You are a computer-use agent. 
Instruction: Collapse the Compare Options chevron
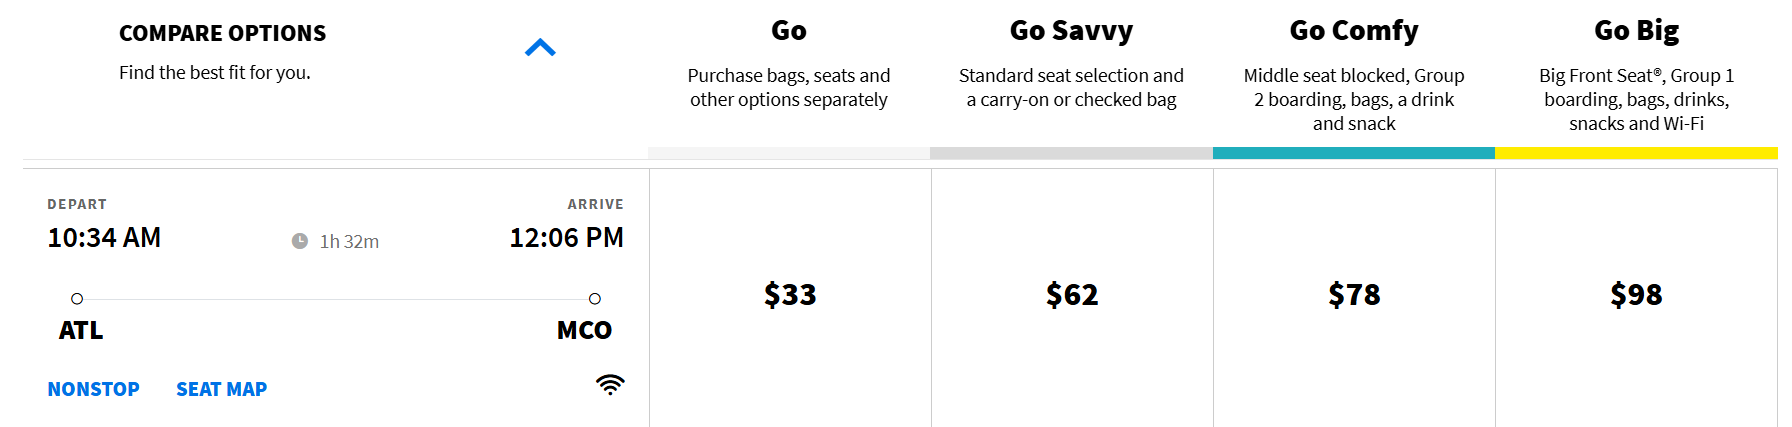point(540,48)
